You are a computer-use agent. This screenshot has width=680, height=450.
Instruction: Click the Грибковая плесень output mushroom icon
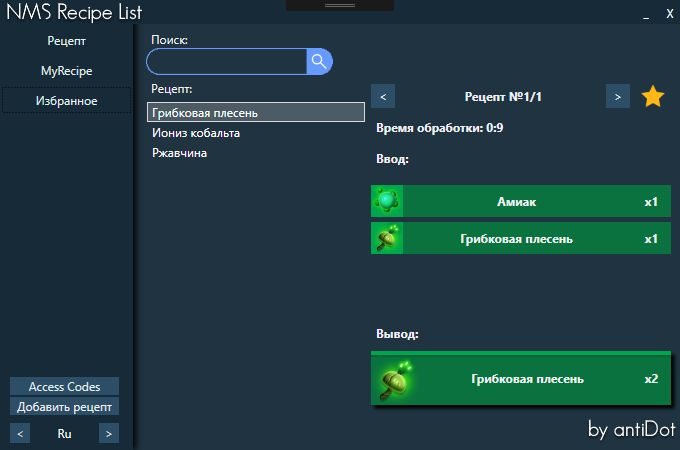[395, 380]
